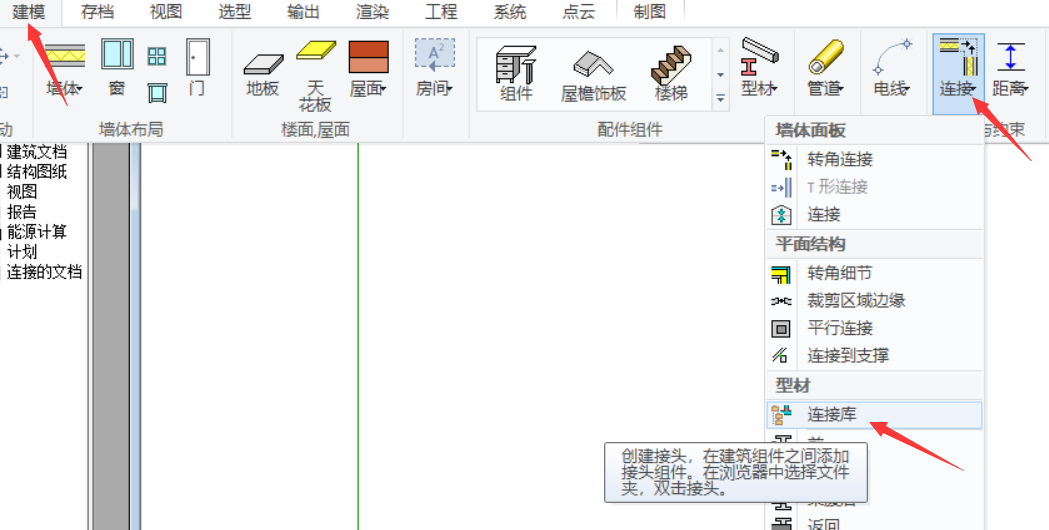This screenshot has width=1049, height=530.
Task: Click the component gallery down arrow
Action: point(721,74)
